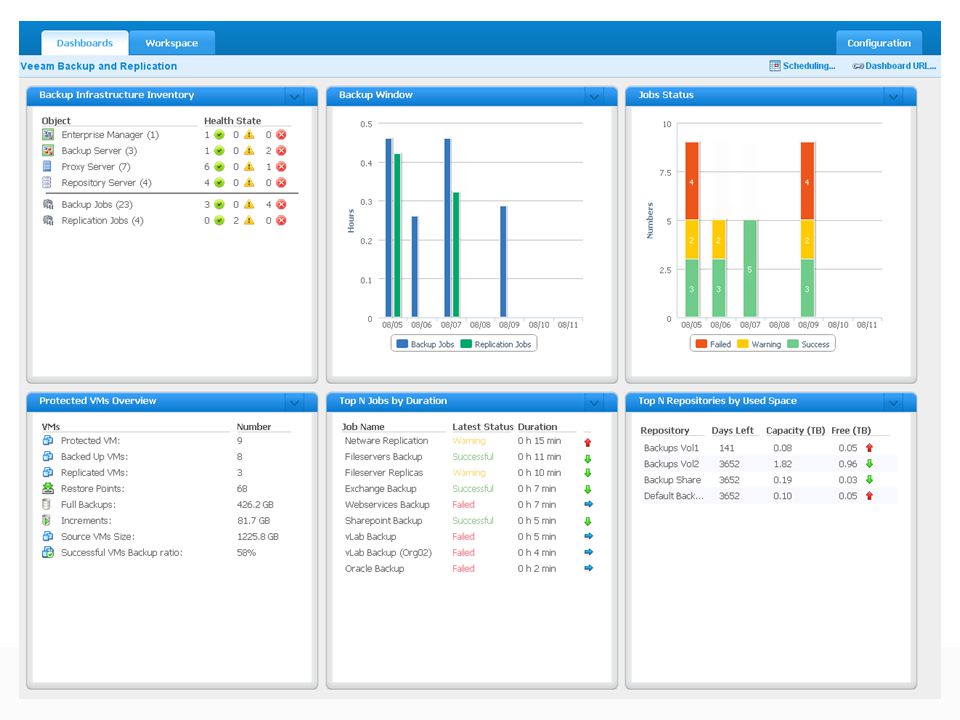Screen dimensions: 960x720
Task: Open the Configuration tab
Action: pyautogui.click(x=879, y=43)
